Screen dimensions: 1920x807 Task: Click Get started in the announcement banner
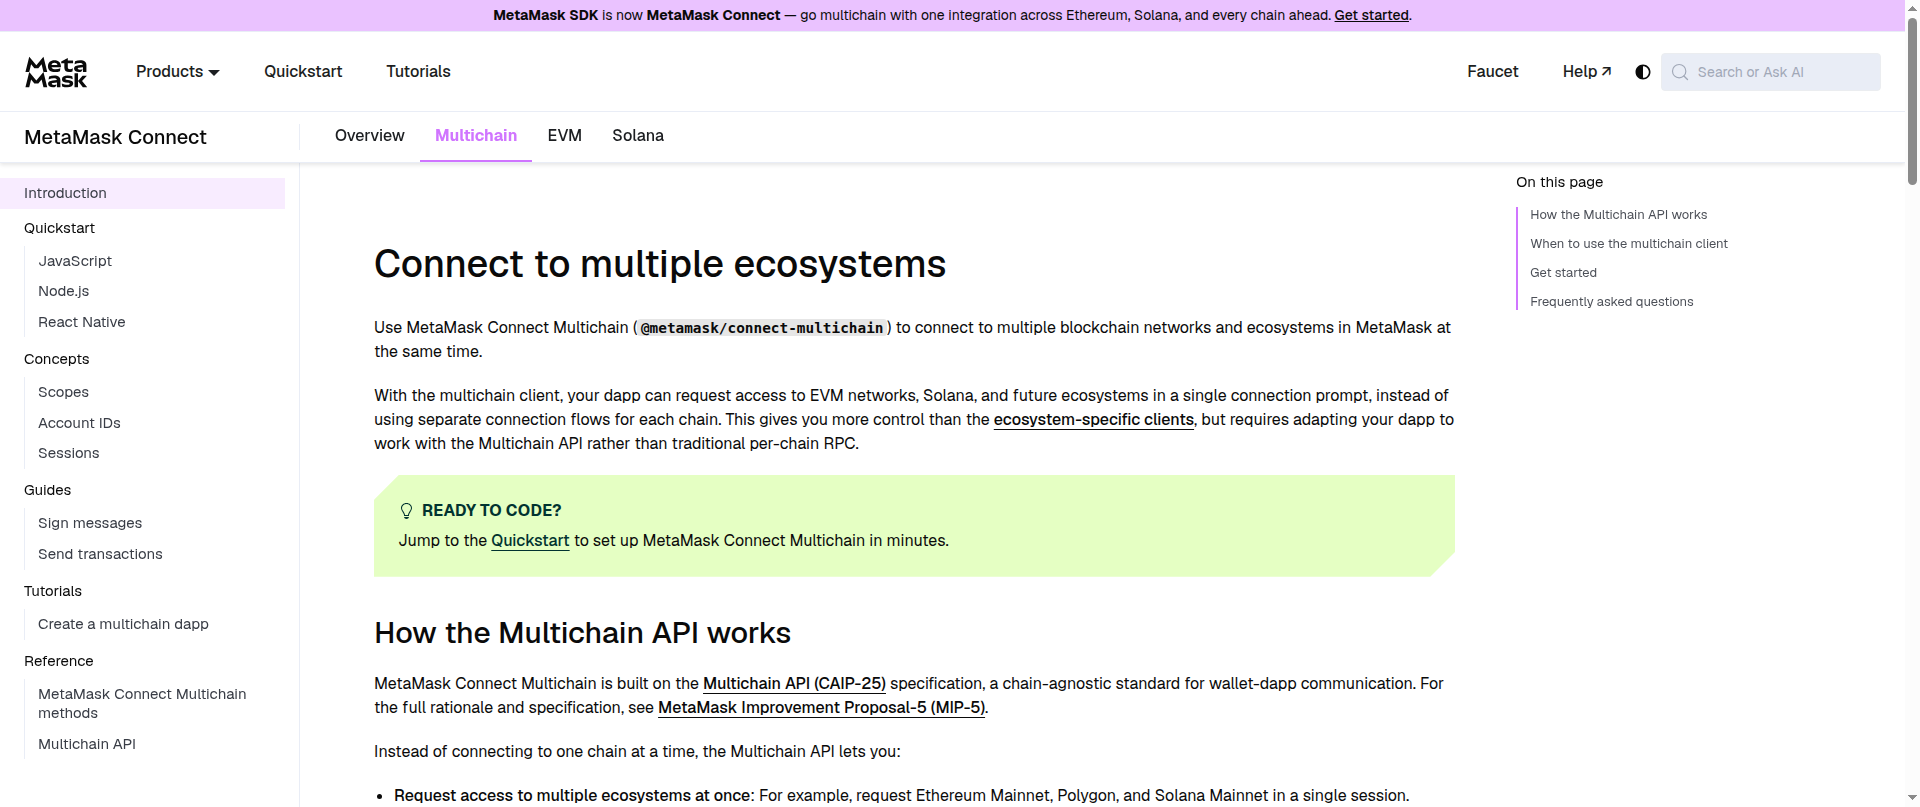click(x=1371, y=15)
